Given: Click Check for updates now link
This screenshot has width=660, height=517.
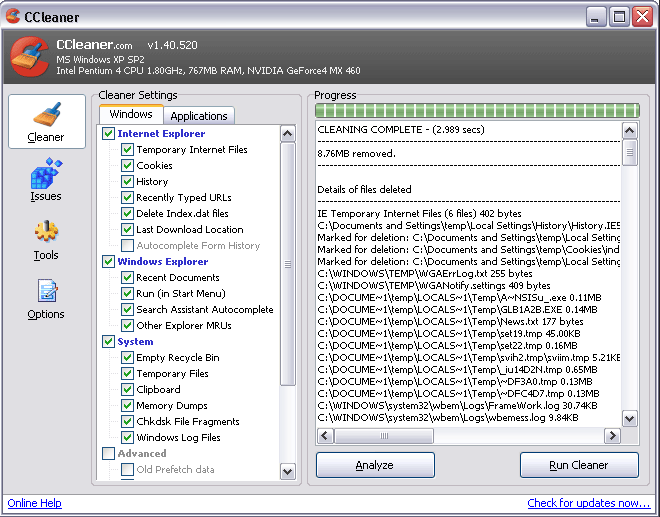Looking at the screenshot, I should click(589, 503).
